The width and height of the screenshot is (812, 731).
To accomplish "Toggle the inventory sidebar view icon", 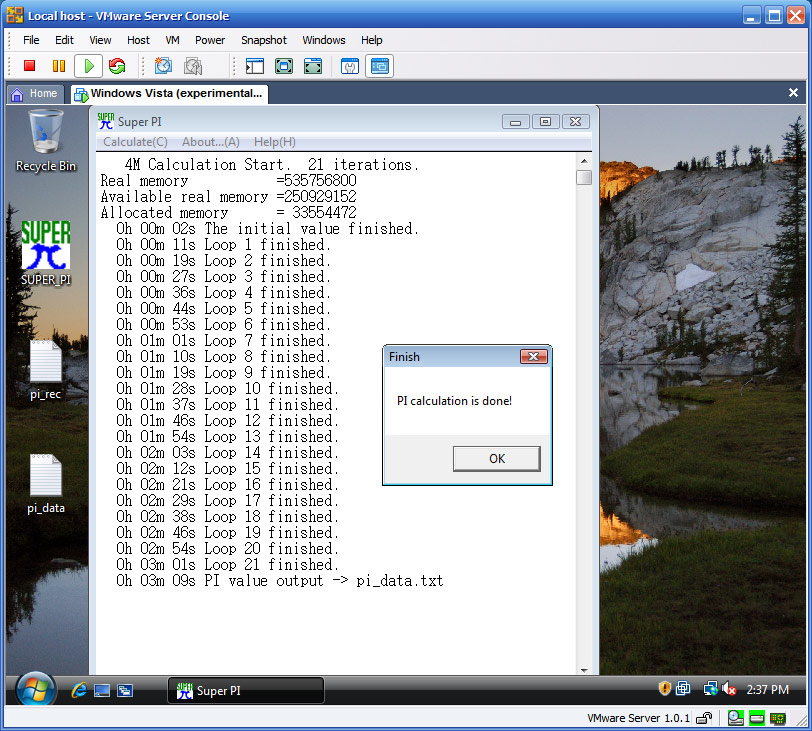I will point(254,66).
